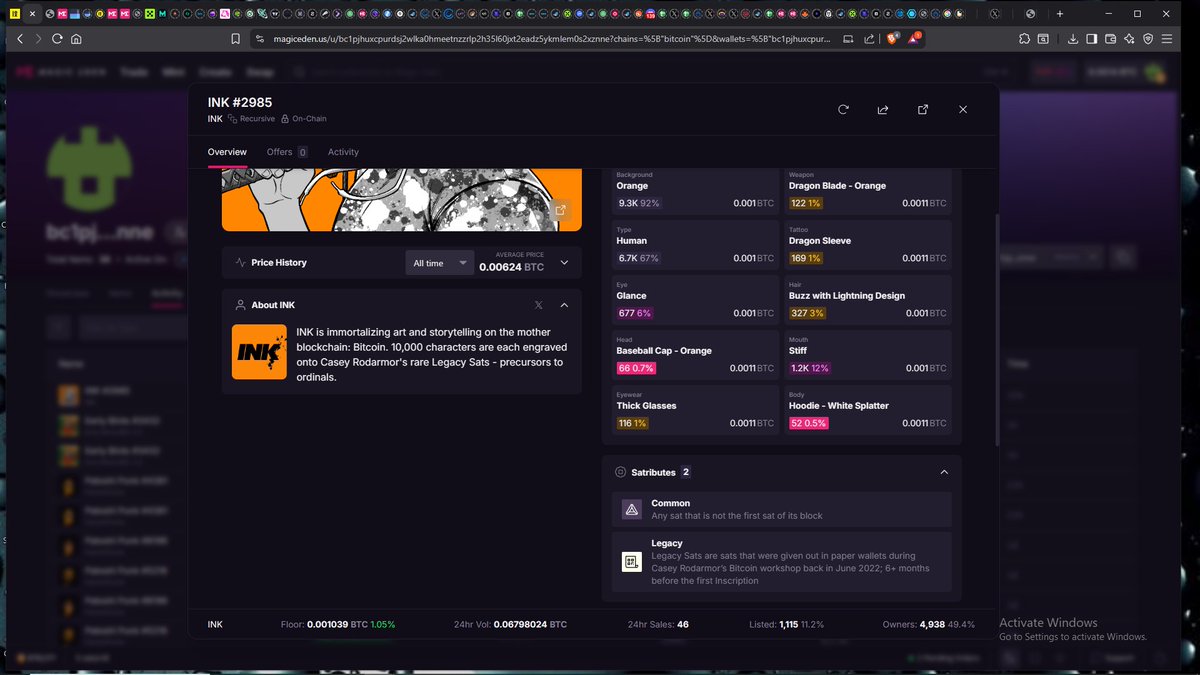Image resolution: width=1200 pixels, height=675 pixels.
Task: Click the Floor 0.001039 BTC stat
Action: [x=338, y=624]
